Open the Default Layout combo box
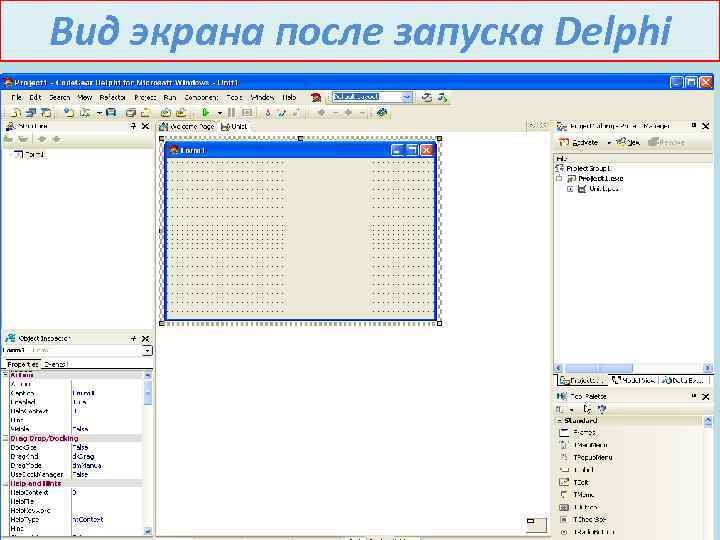720x540 pixels. (x=371, y=97)
